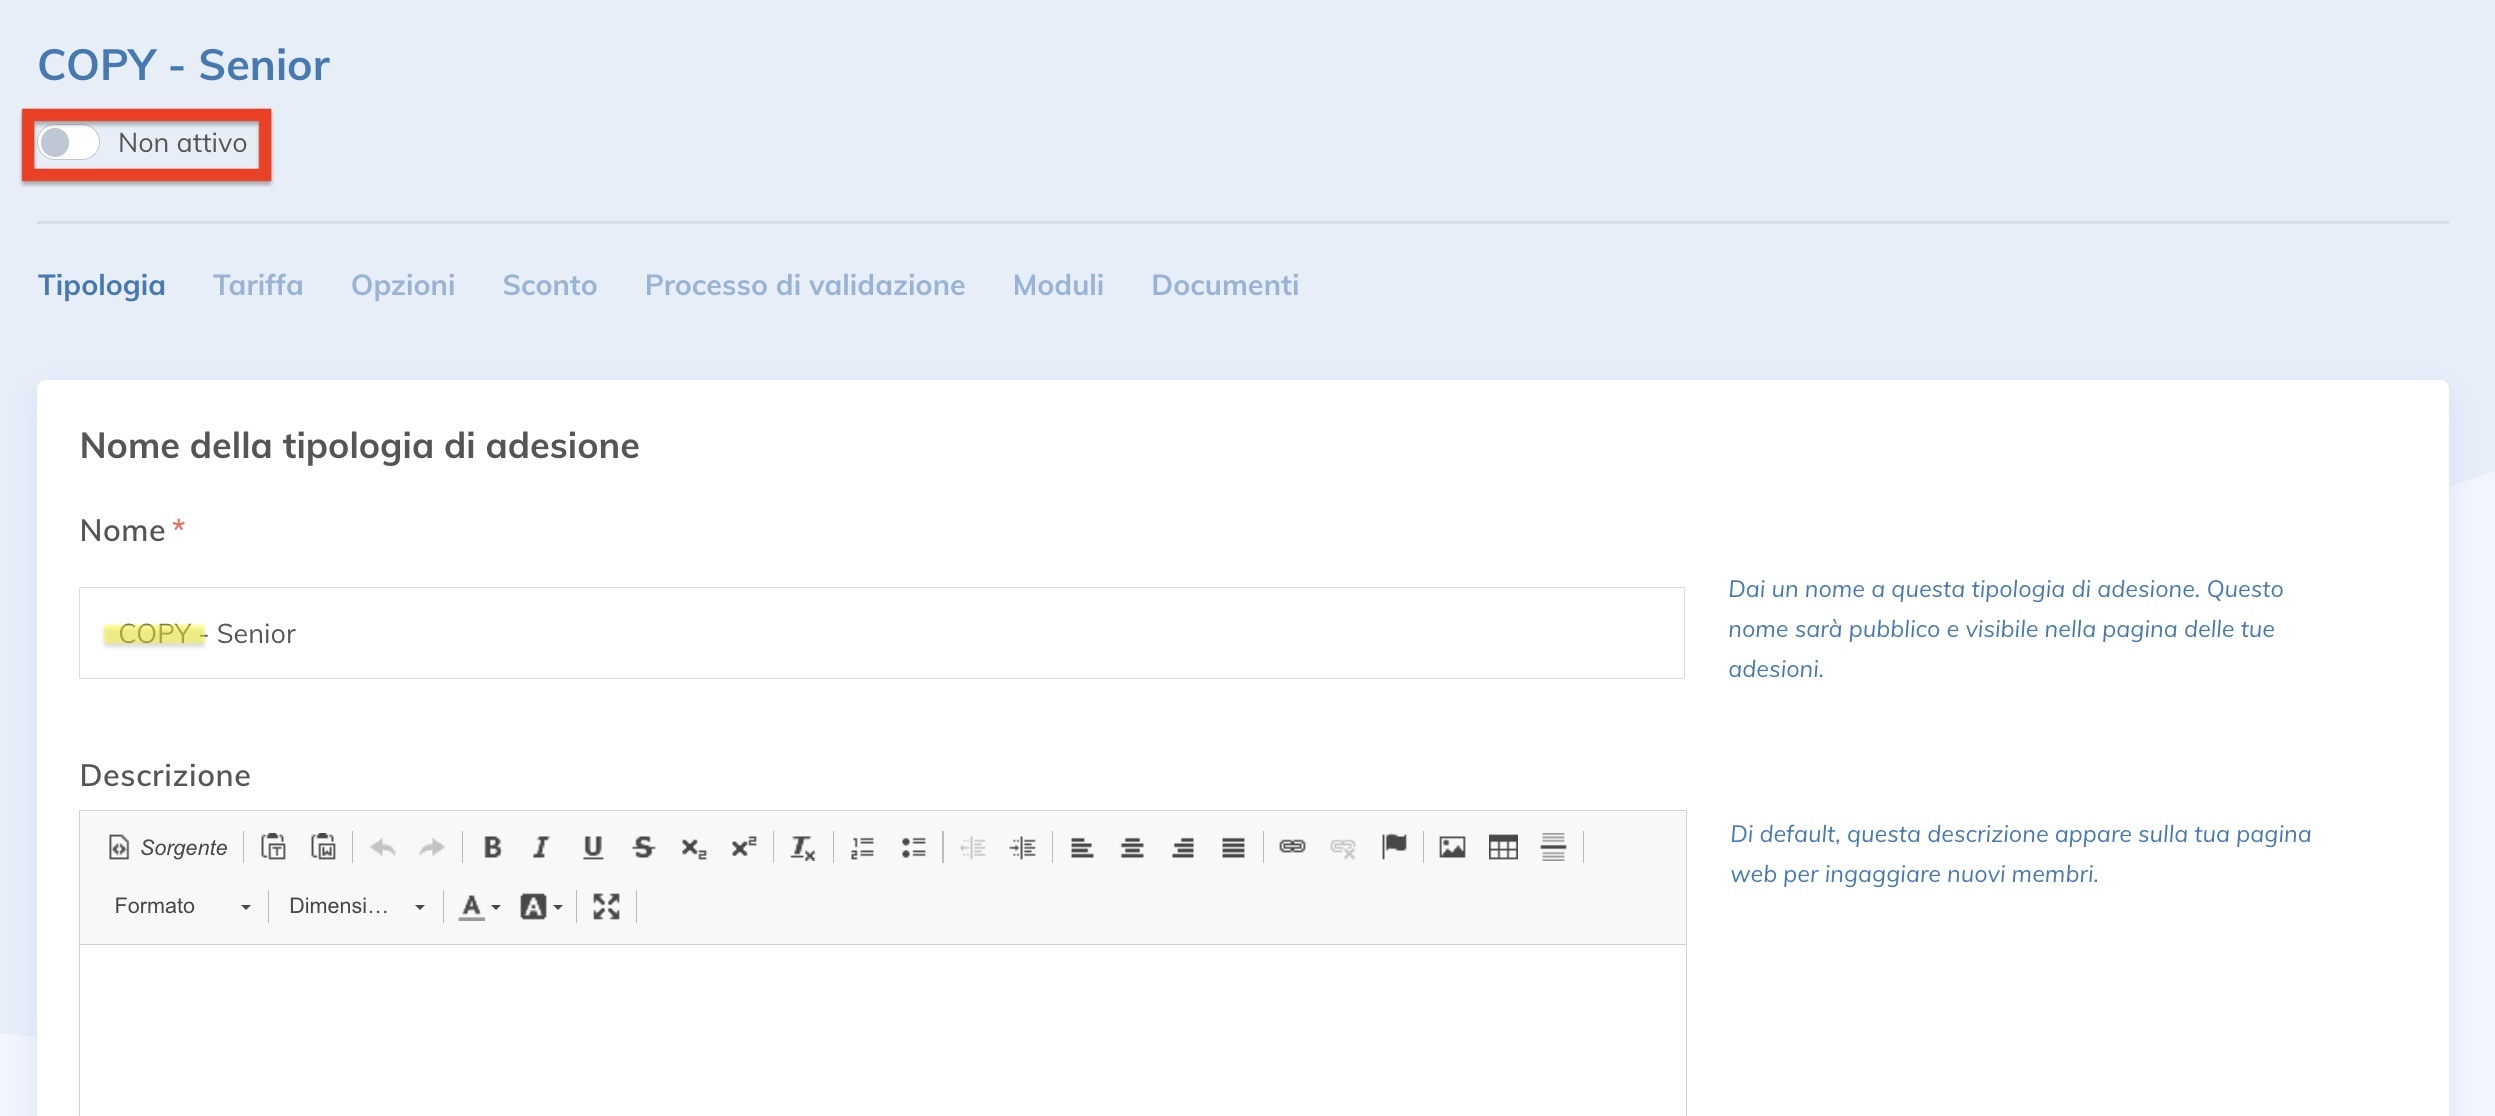Toggle the Non attivo activation switch
This screenshot has height=1116, width=2495.
67,143
